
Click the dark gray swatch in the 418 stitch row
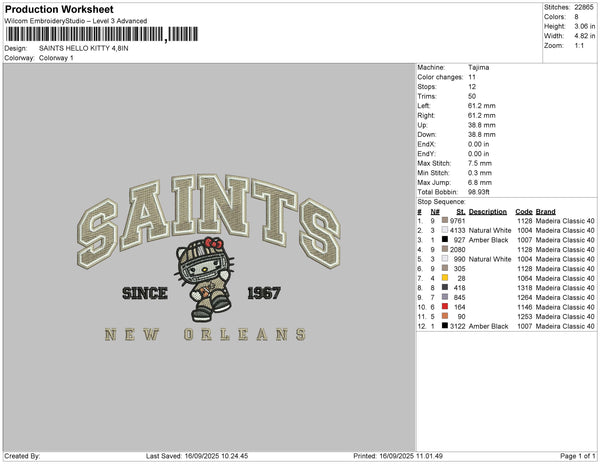445,287
